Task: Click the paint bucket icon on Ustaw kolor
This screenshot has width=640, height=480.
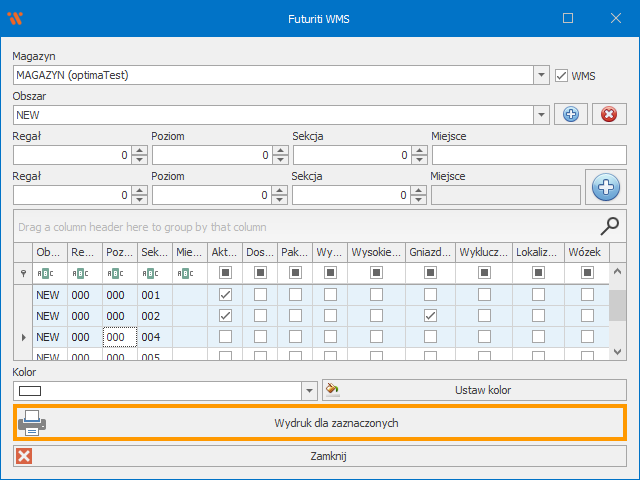Action: [x=334, y=390]
